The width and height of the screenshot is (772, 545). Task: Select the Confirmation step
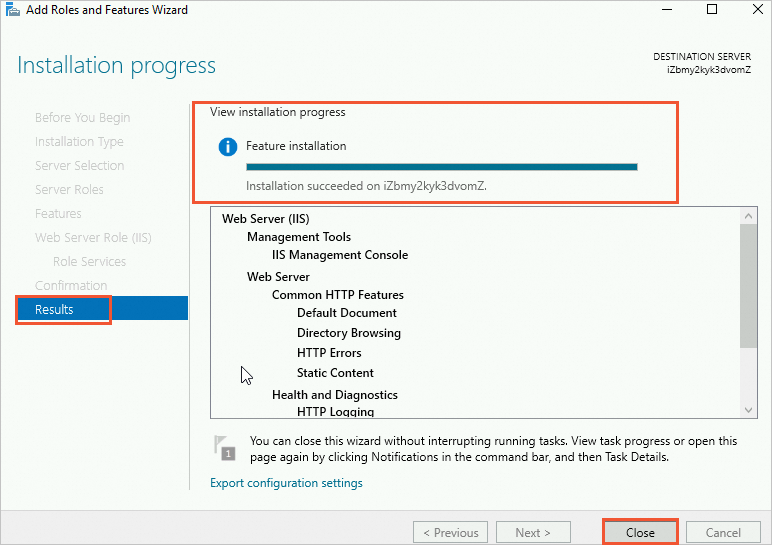tap(71, 286)
